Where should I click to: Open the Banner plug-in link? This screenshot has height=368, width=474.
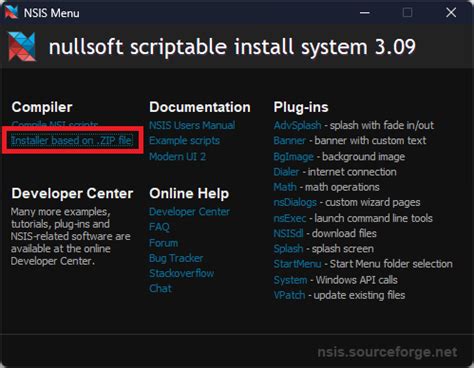point(289,140)
